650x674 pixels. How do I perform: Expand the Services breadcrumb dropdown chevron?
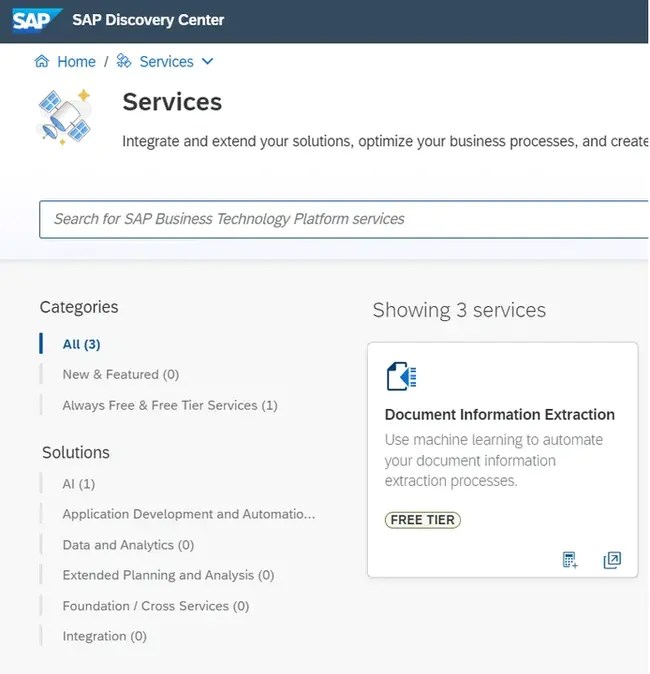[x=208, y=62]
